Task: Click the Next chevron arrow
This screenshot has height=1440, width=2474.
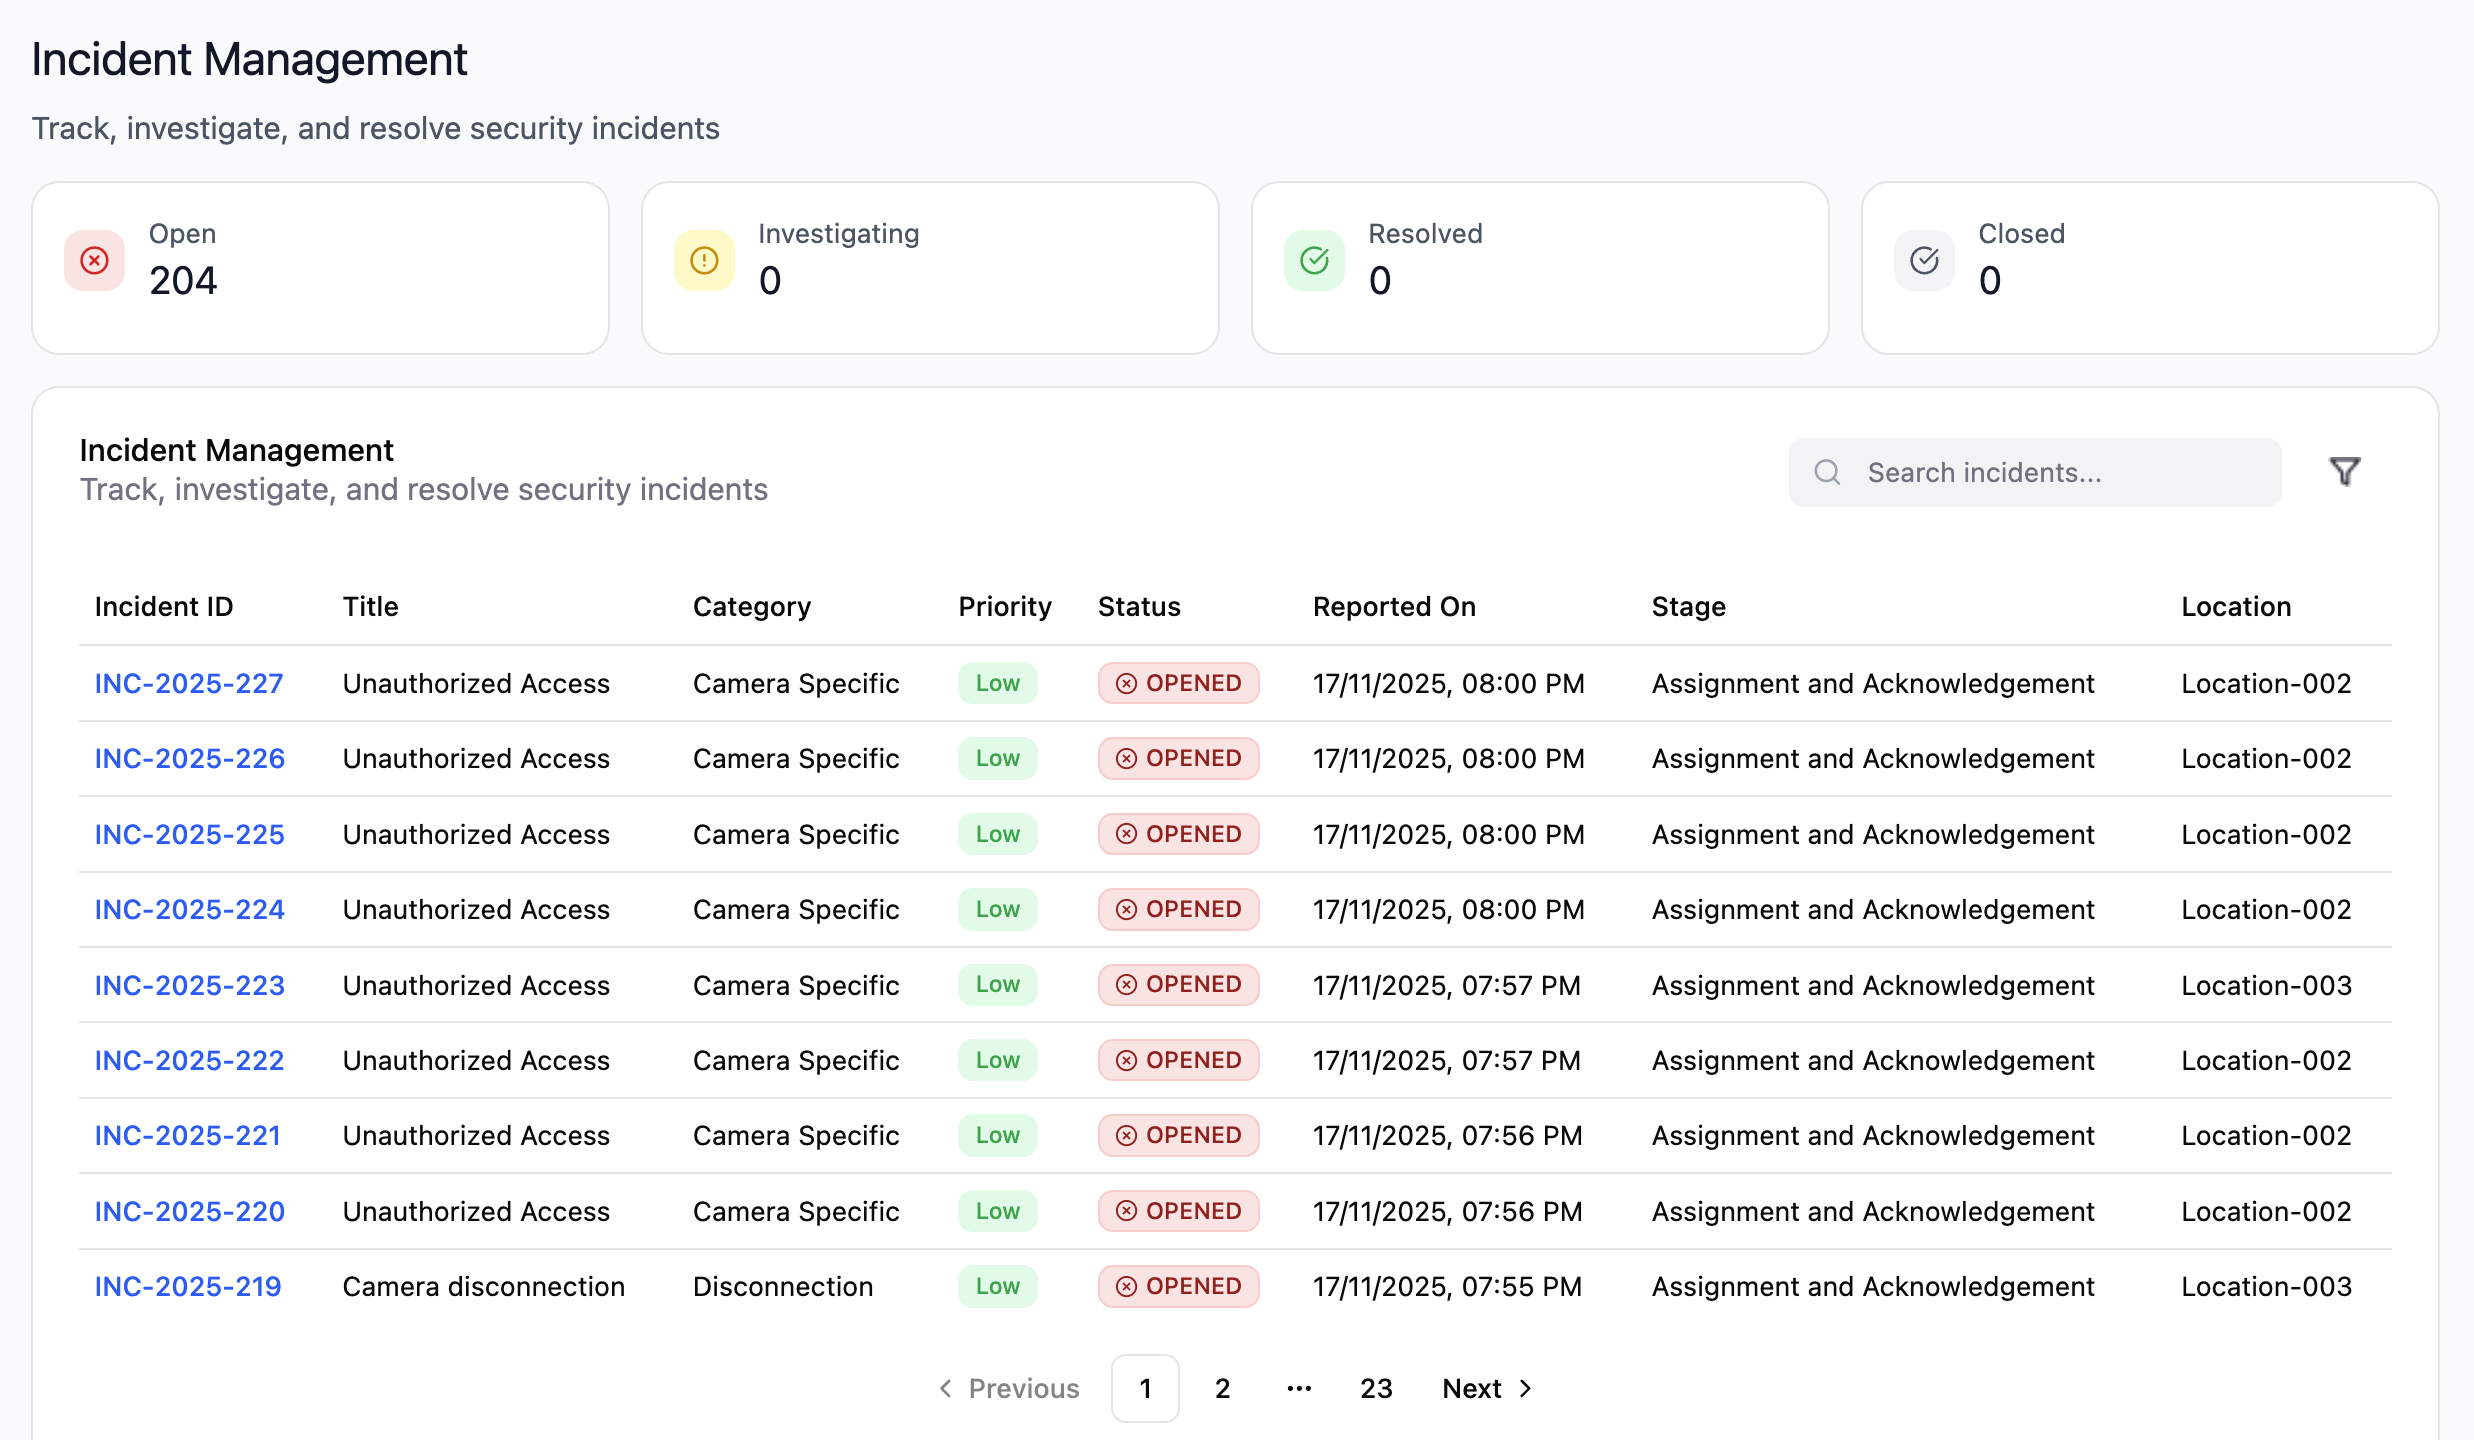Action: click(1526, 1388)
